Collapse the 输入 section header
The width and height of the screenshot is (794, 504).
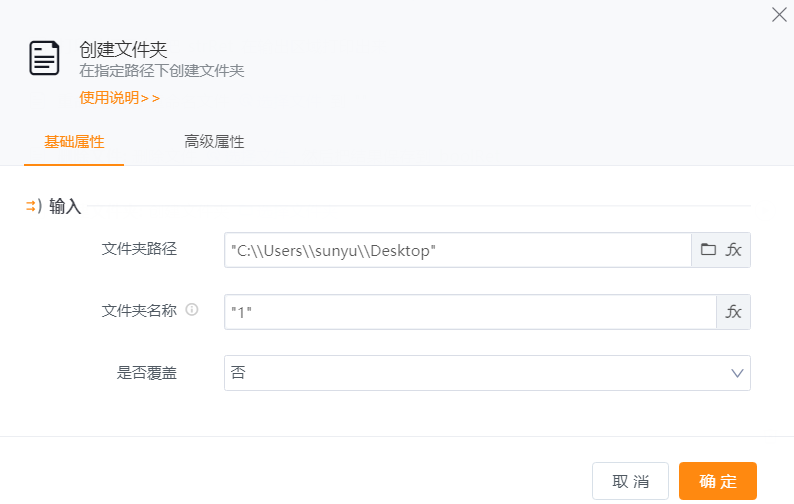click(x=65, y=206)
